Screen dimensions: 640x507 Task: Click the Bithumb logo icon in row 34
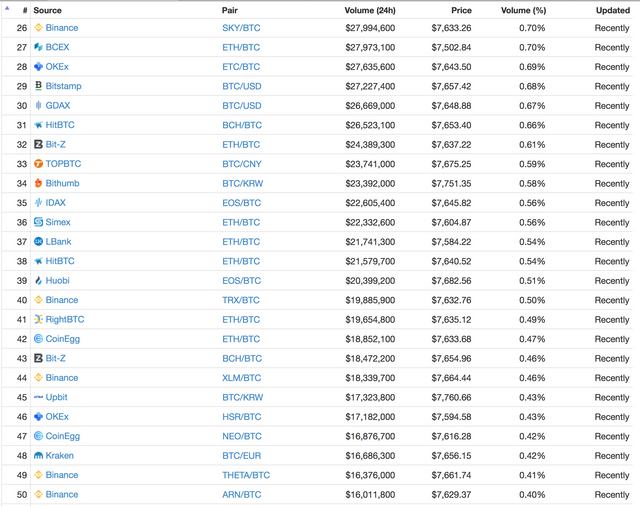tap(38, 183)
